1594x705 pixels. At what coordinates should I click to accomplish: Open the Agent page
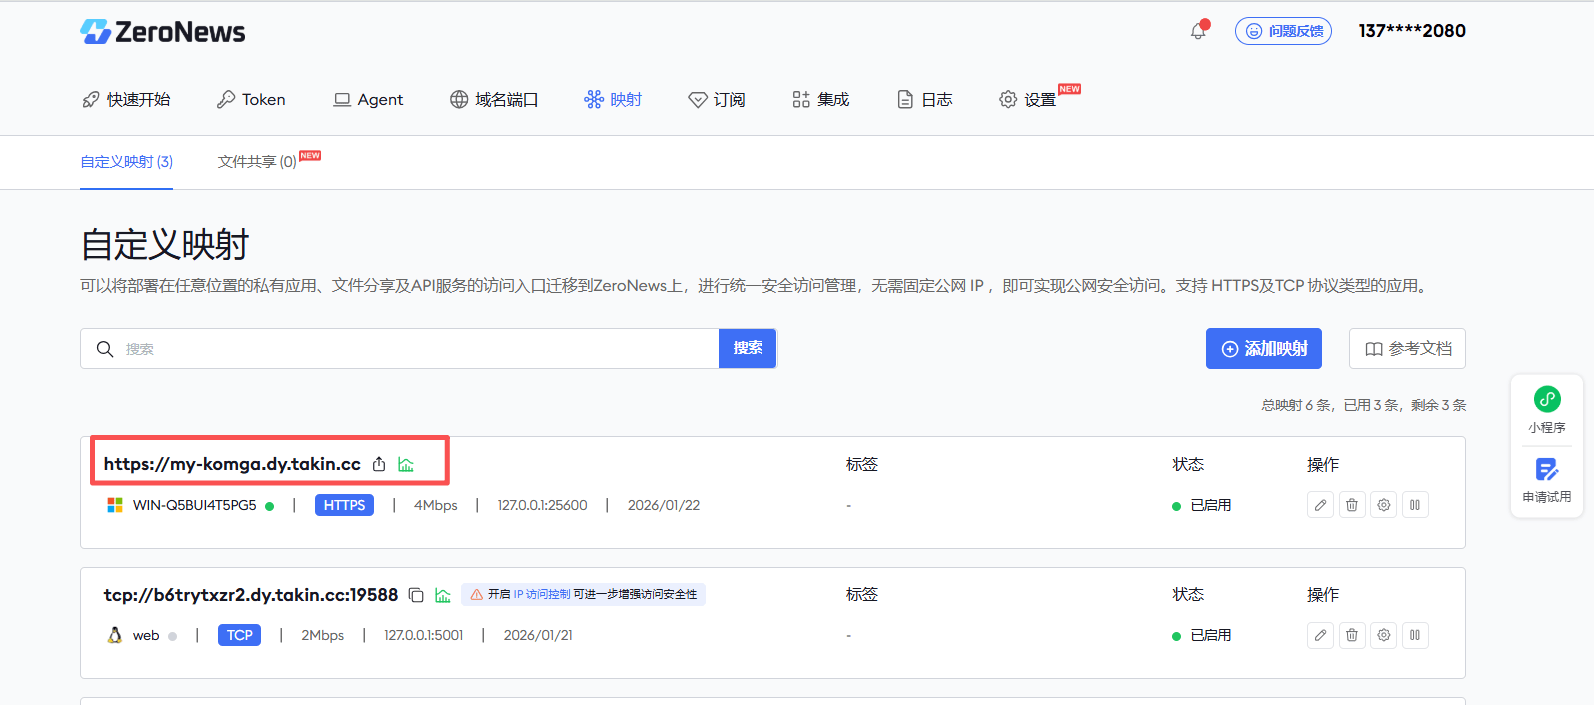point(368,99)
